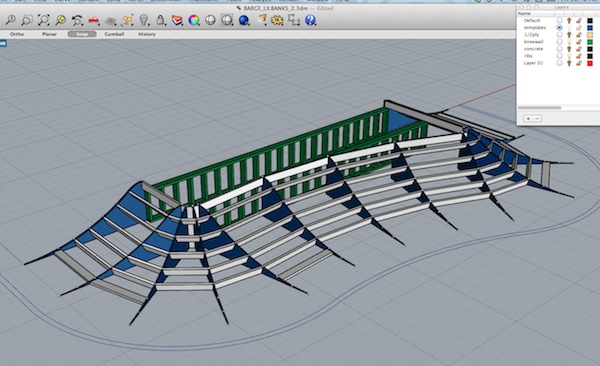Screen dimensions: 600x366
Task: Lock the Default layer
Action: pos(579,21)
